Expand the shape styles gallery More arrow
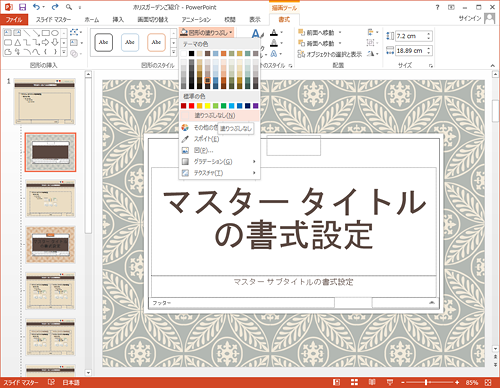Screen dimensions: 500x388 (173, 52)
